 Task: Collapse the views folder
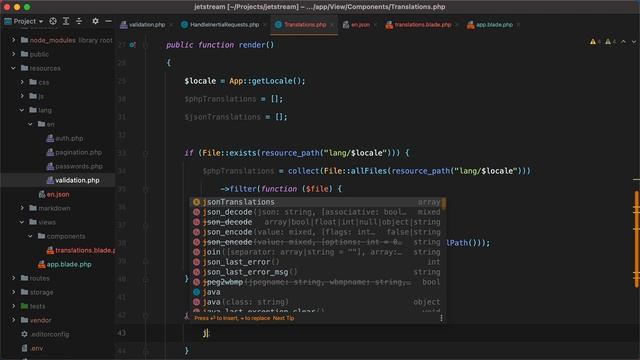[x=22, y=222]
